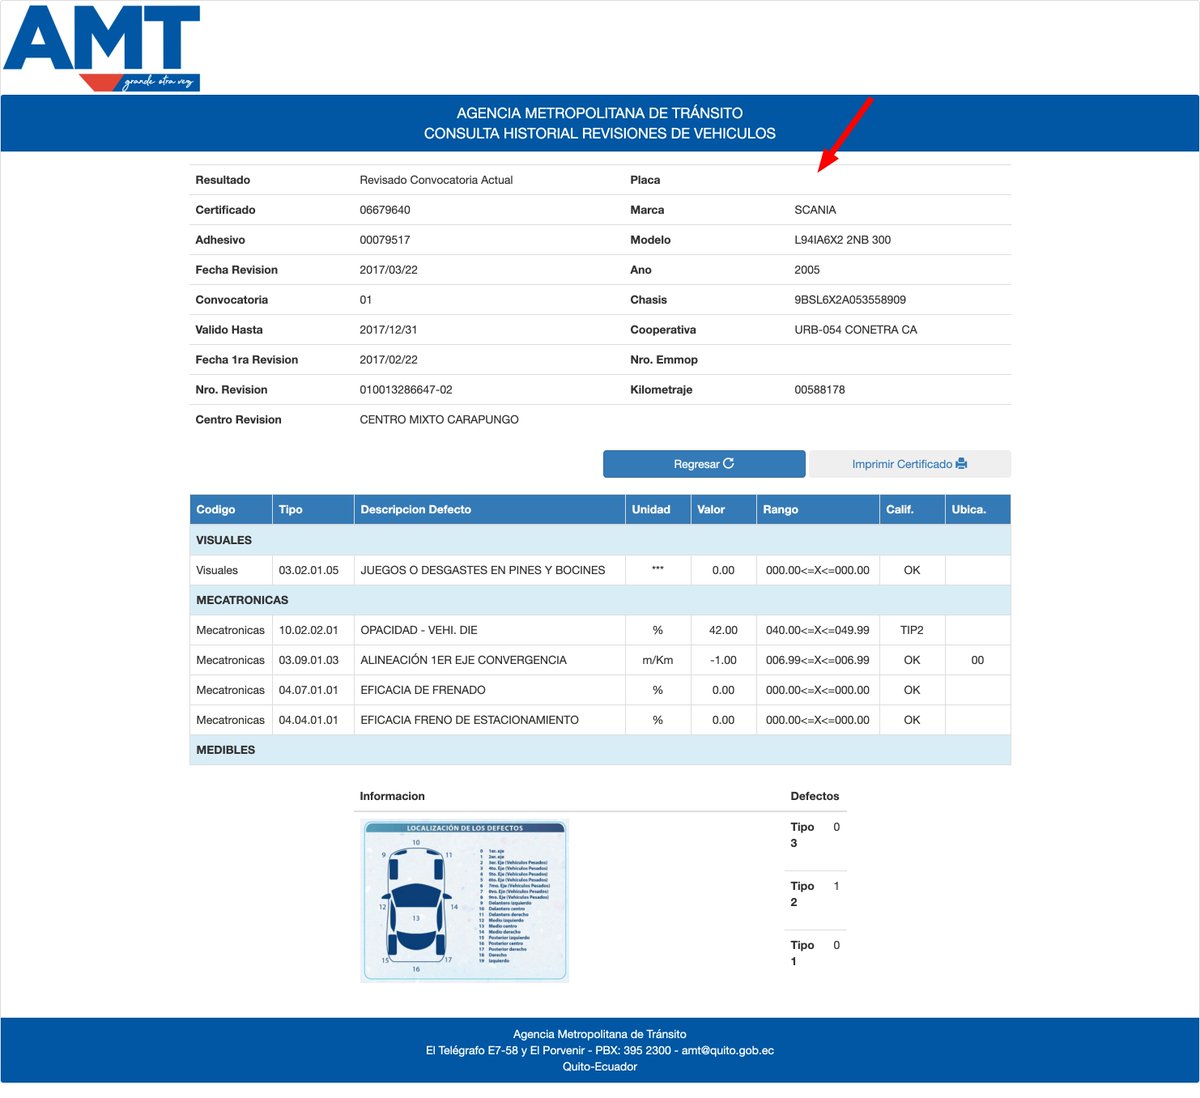Viewport: 1200px width, 1098px height.
Task: Select mileage value 00588178
Action: [819, 390]
